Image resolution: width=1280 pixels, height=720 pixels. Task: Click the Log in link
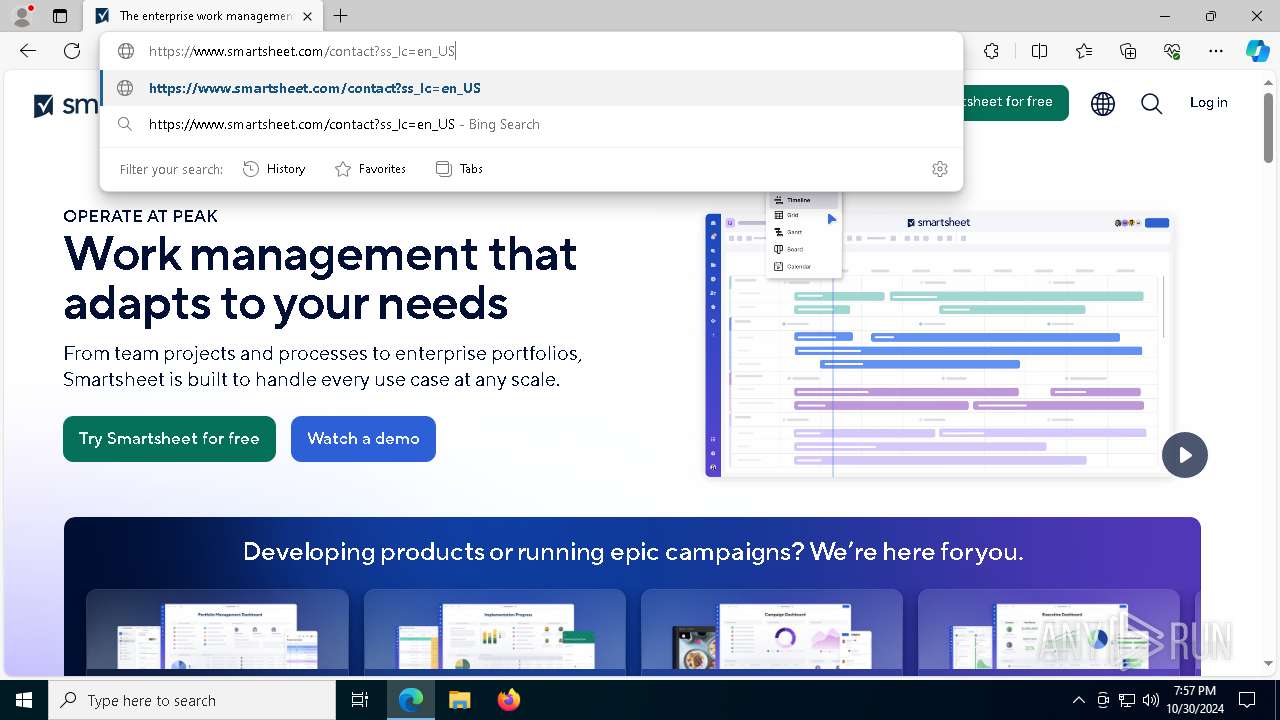1208,102
